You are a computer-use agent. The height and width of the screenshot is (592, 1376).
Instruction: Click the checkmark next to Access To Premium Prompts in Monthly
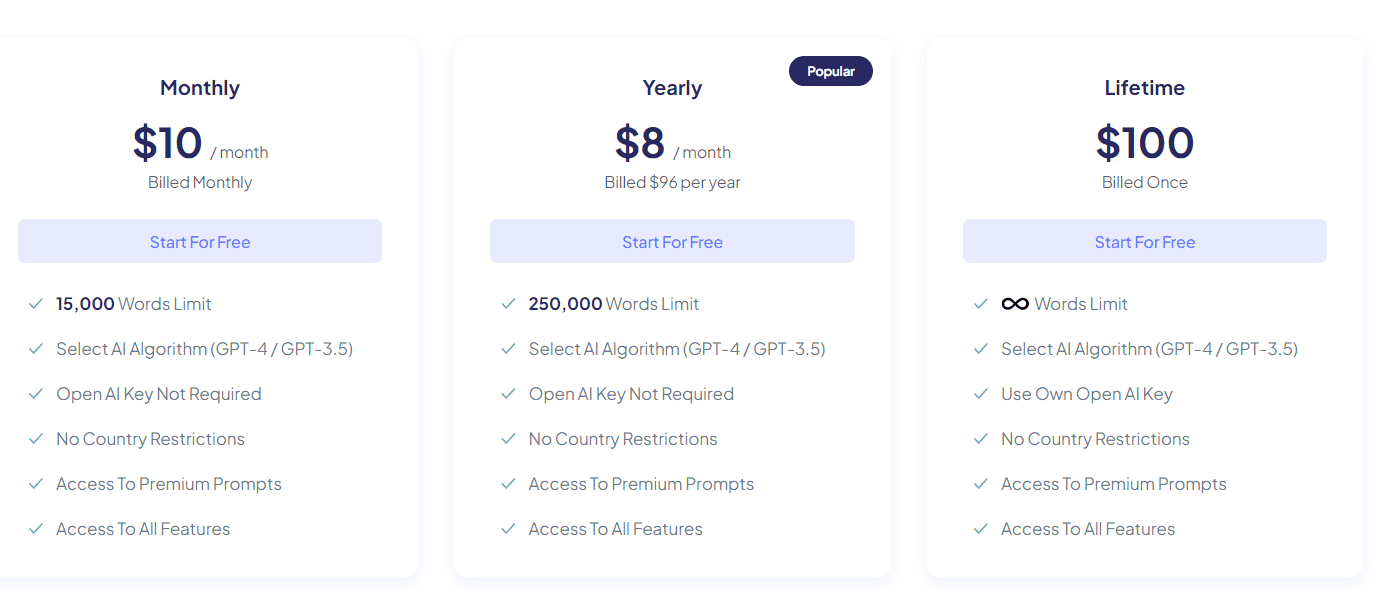(x=37, y=483)
